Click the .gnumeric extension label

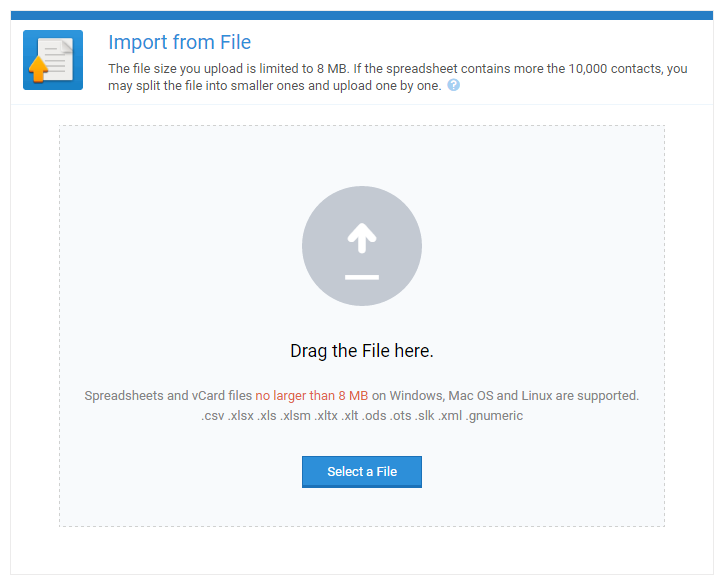[494, 416]
